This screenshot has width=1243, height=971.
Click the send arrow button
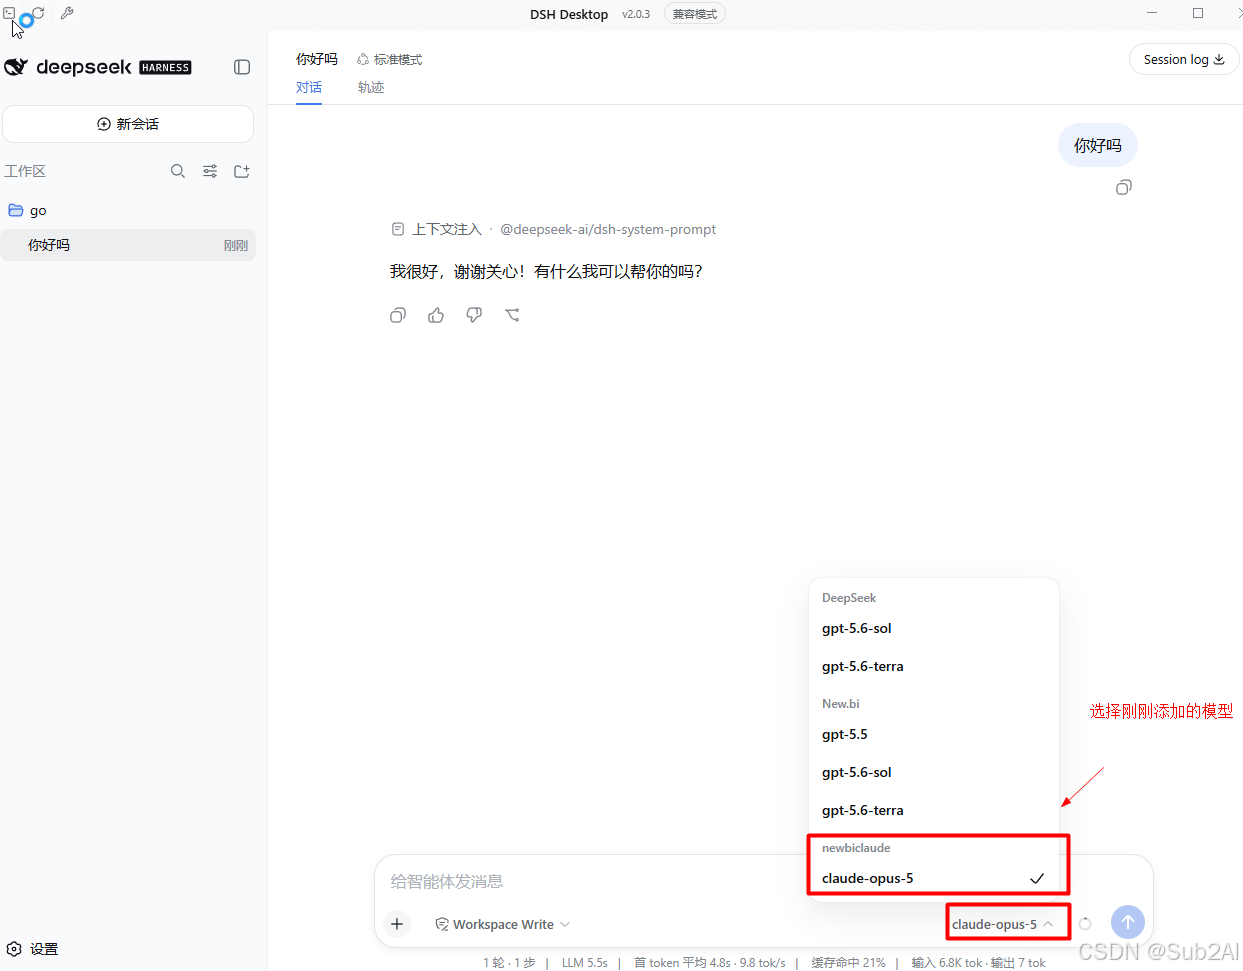pos(1128,922)
